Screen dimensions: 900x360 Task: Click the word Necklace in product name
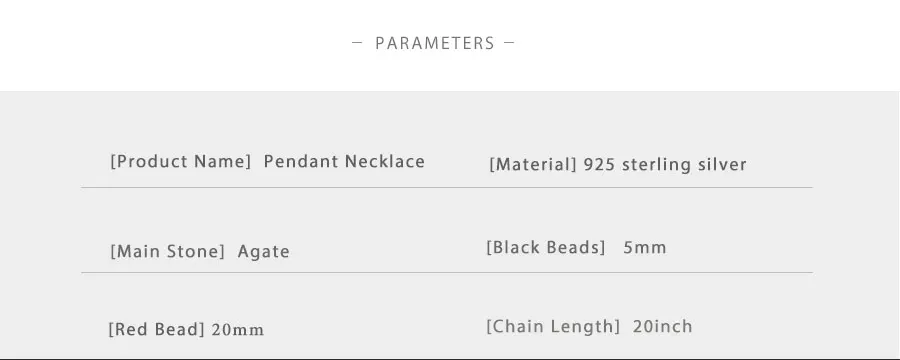(385, 161)
